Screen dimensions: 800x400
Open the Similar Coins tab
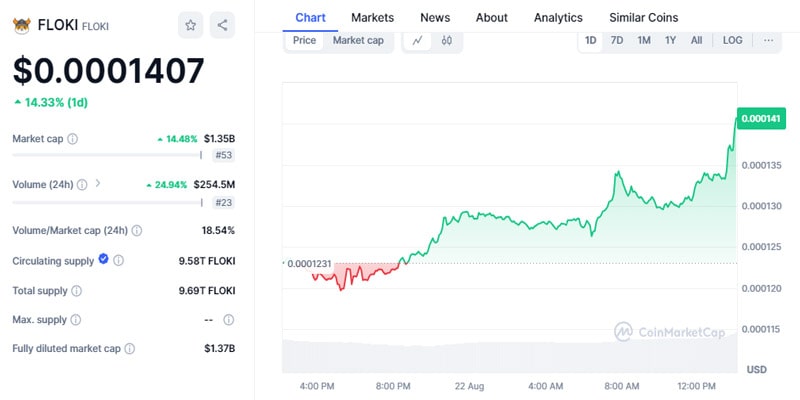tap(644, 18)
